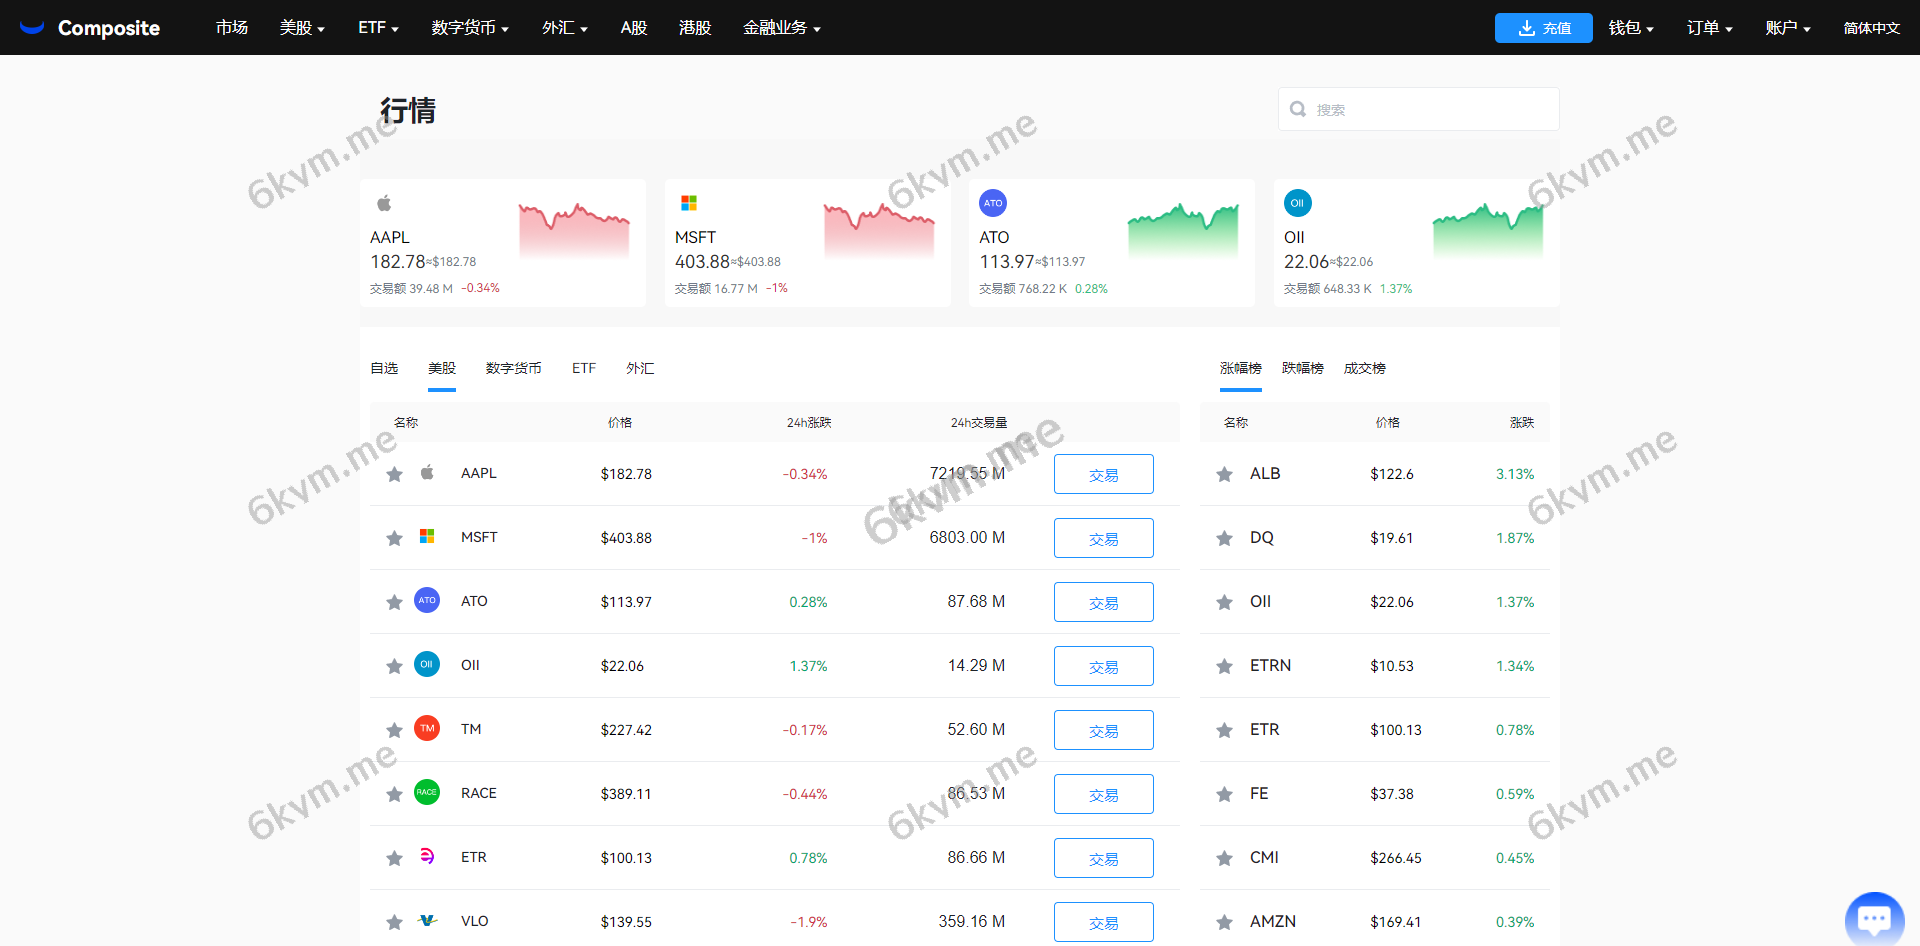Select the blue ATO circle icon
Screen dimensions: 1920x946
(427, 601)
